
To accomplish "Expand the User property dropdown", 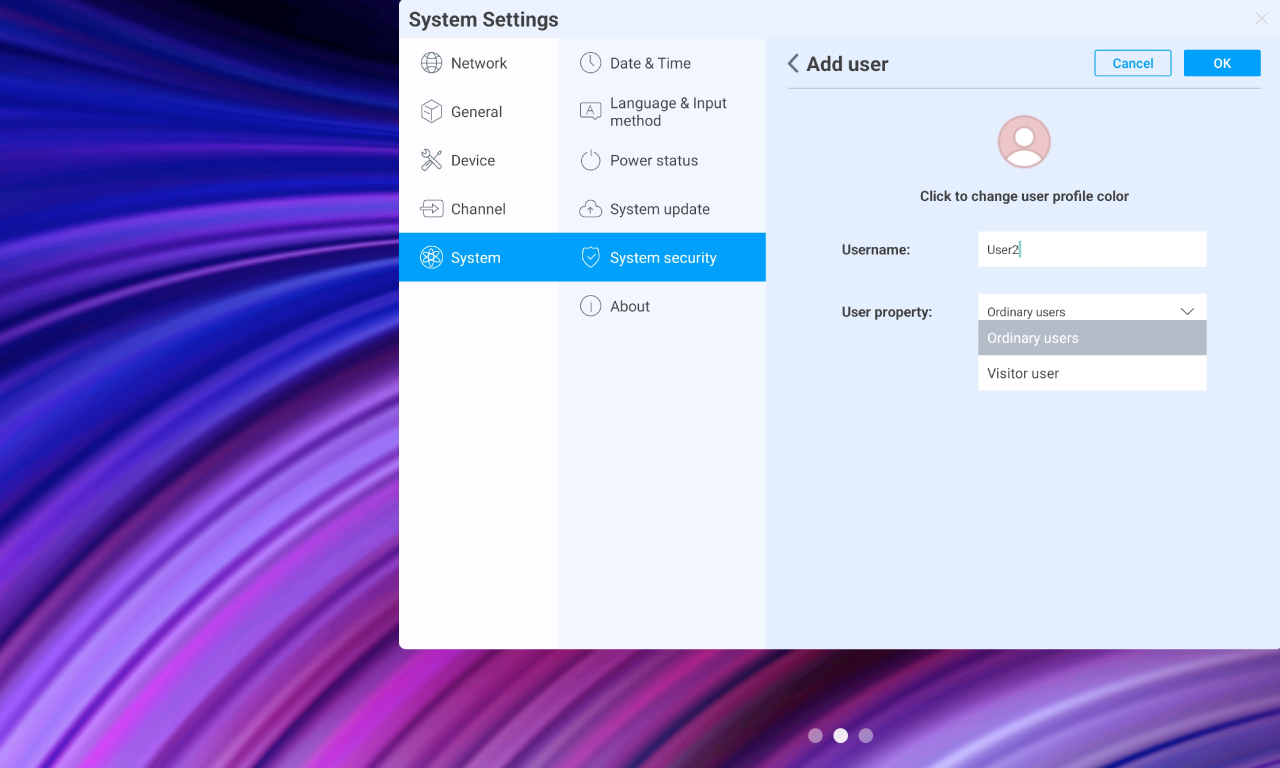I will (x=1187, y=311).
